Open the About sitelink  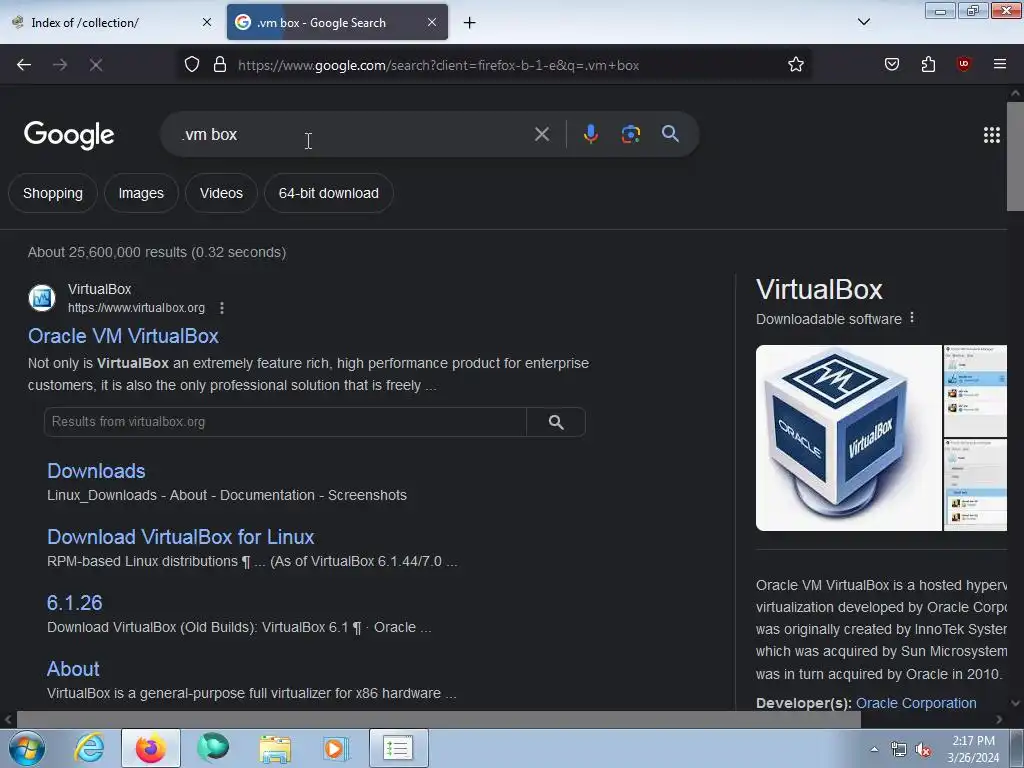pyautogui.click(x=73, y=669)
